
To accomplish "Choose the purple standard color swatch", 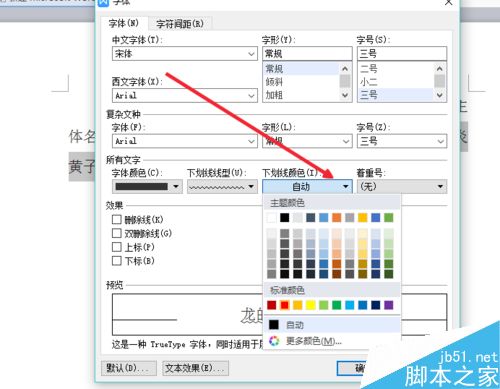I will [389, 305].
